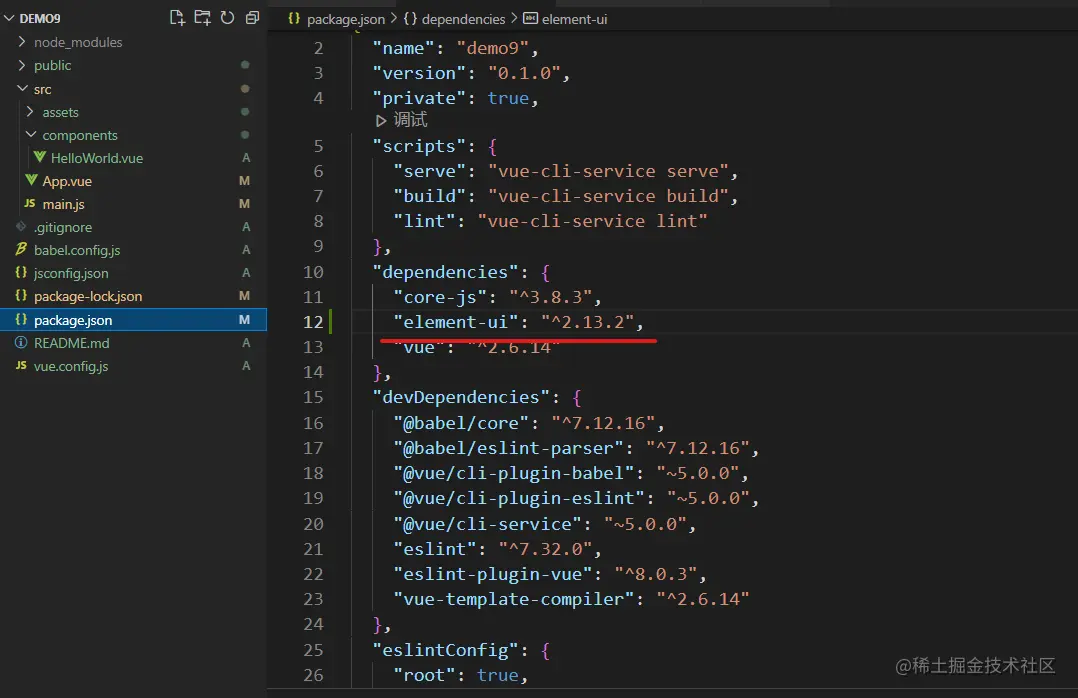
Task: Click the "@vue/cli-service" key
Action: tap(487, 524)
